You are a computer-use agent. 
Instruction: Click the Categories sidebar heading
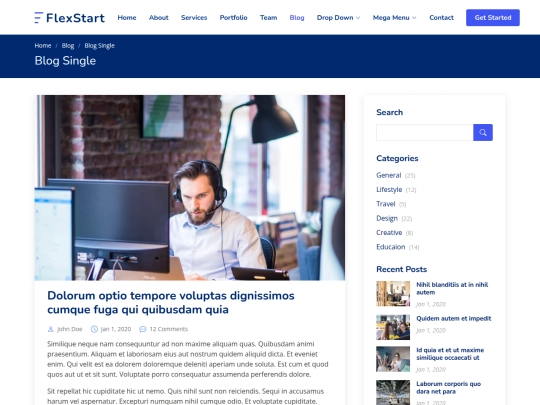397,158
